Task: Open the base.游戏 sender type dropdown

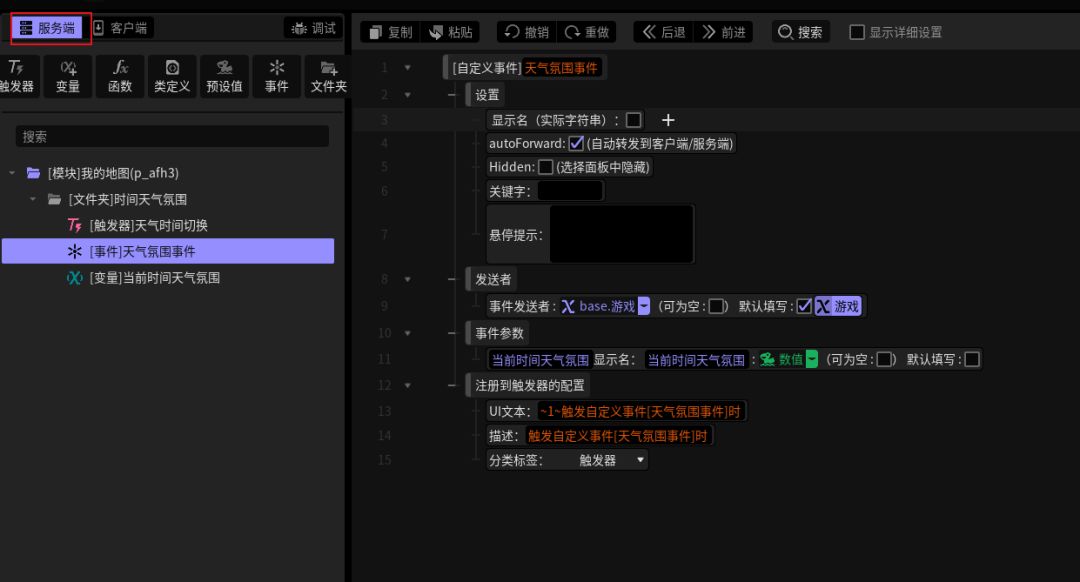Action: (x=643, y=306)
